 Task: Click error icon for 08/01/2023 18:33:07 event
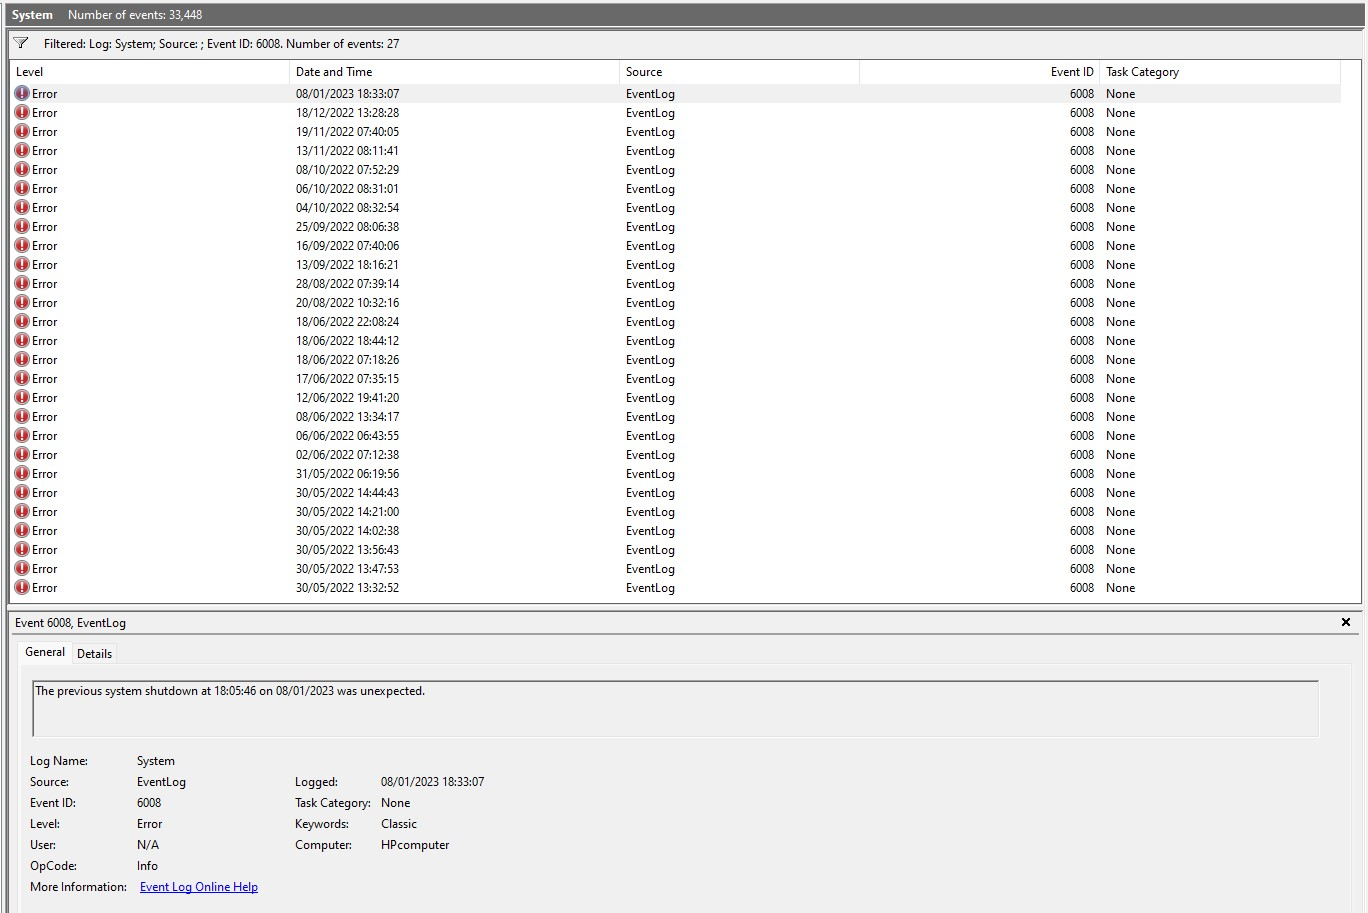coord(22,93)
